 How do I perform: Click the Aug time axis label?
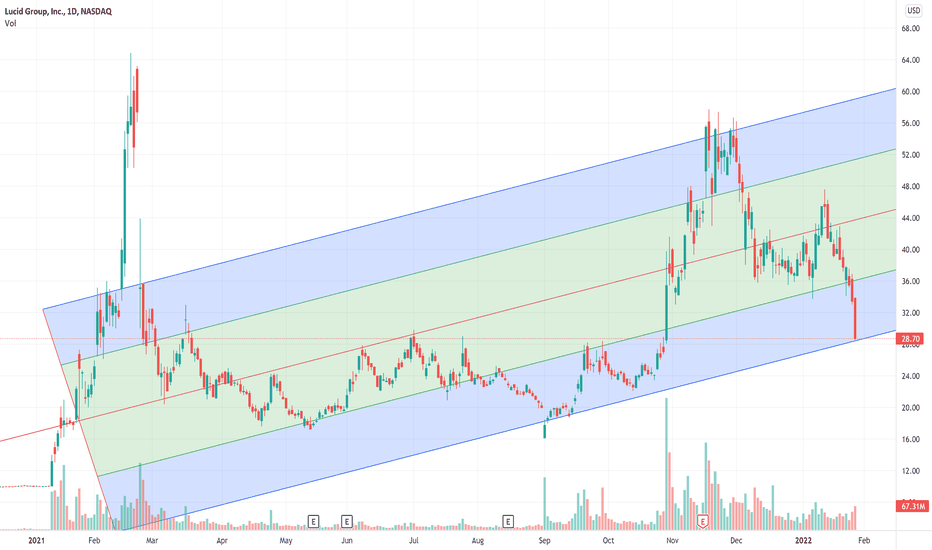point(478,540)
